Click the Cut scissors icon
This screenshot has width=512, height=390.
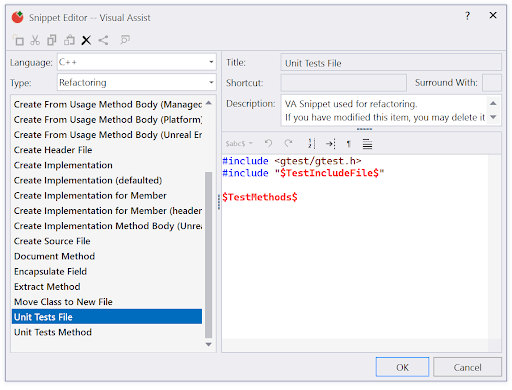[x=35, y=40]
